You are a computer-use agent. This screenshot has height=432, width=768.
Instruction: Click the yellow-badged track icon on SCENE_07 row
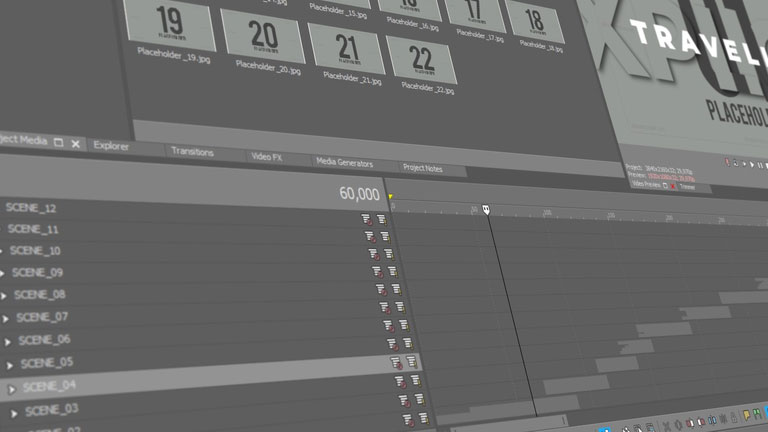click(400, 308)
